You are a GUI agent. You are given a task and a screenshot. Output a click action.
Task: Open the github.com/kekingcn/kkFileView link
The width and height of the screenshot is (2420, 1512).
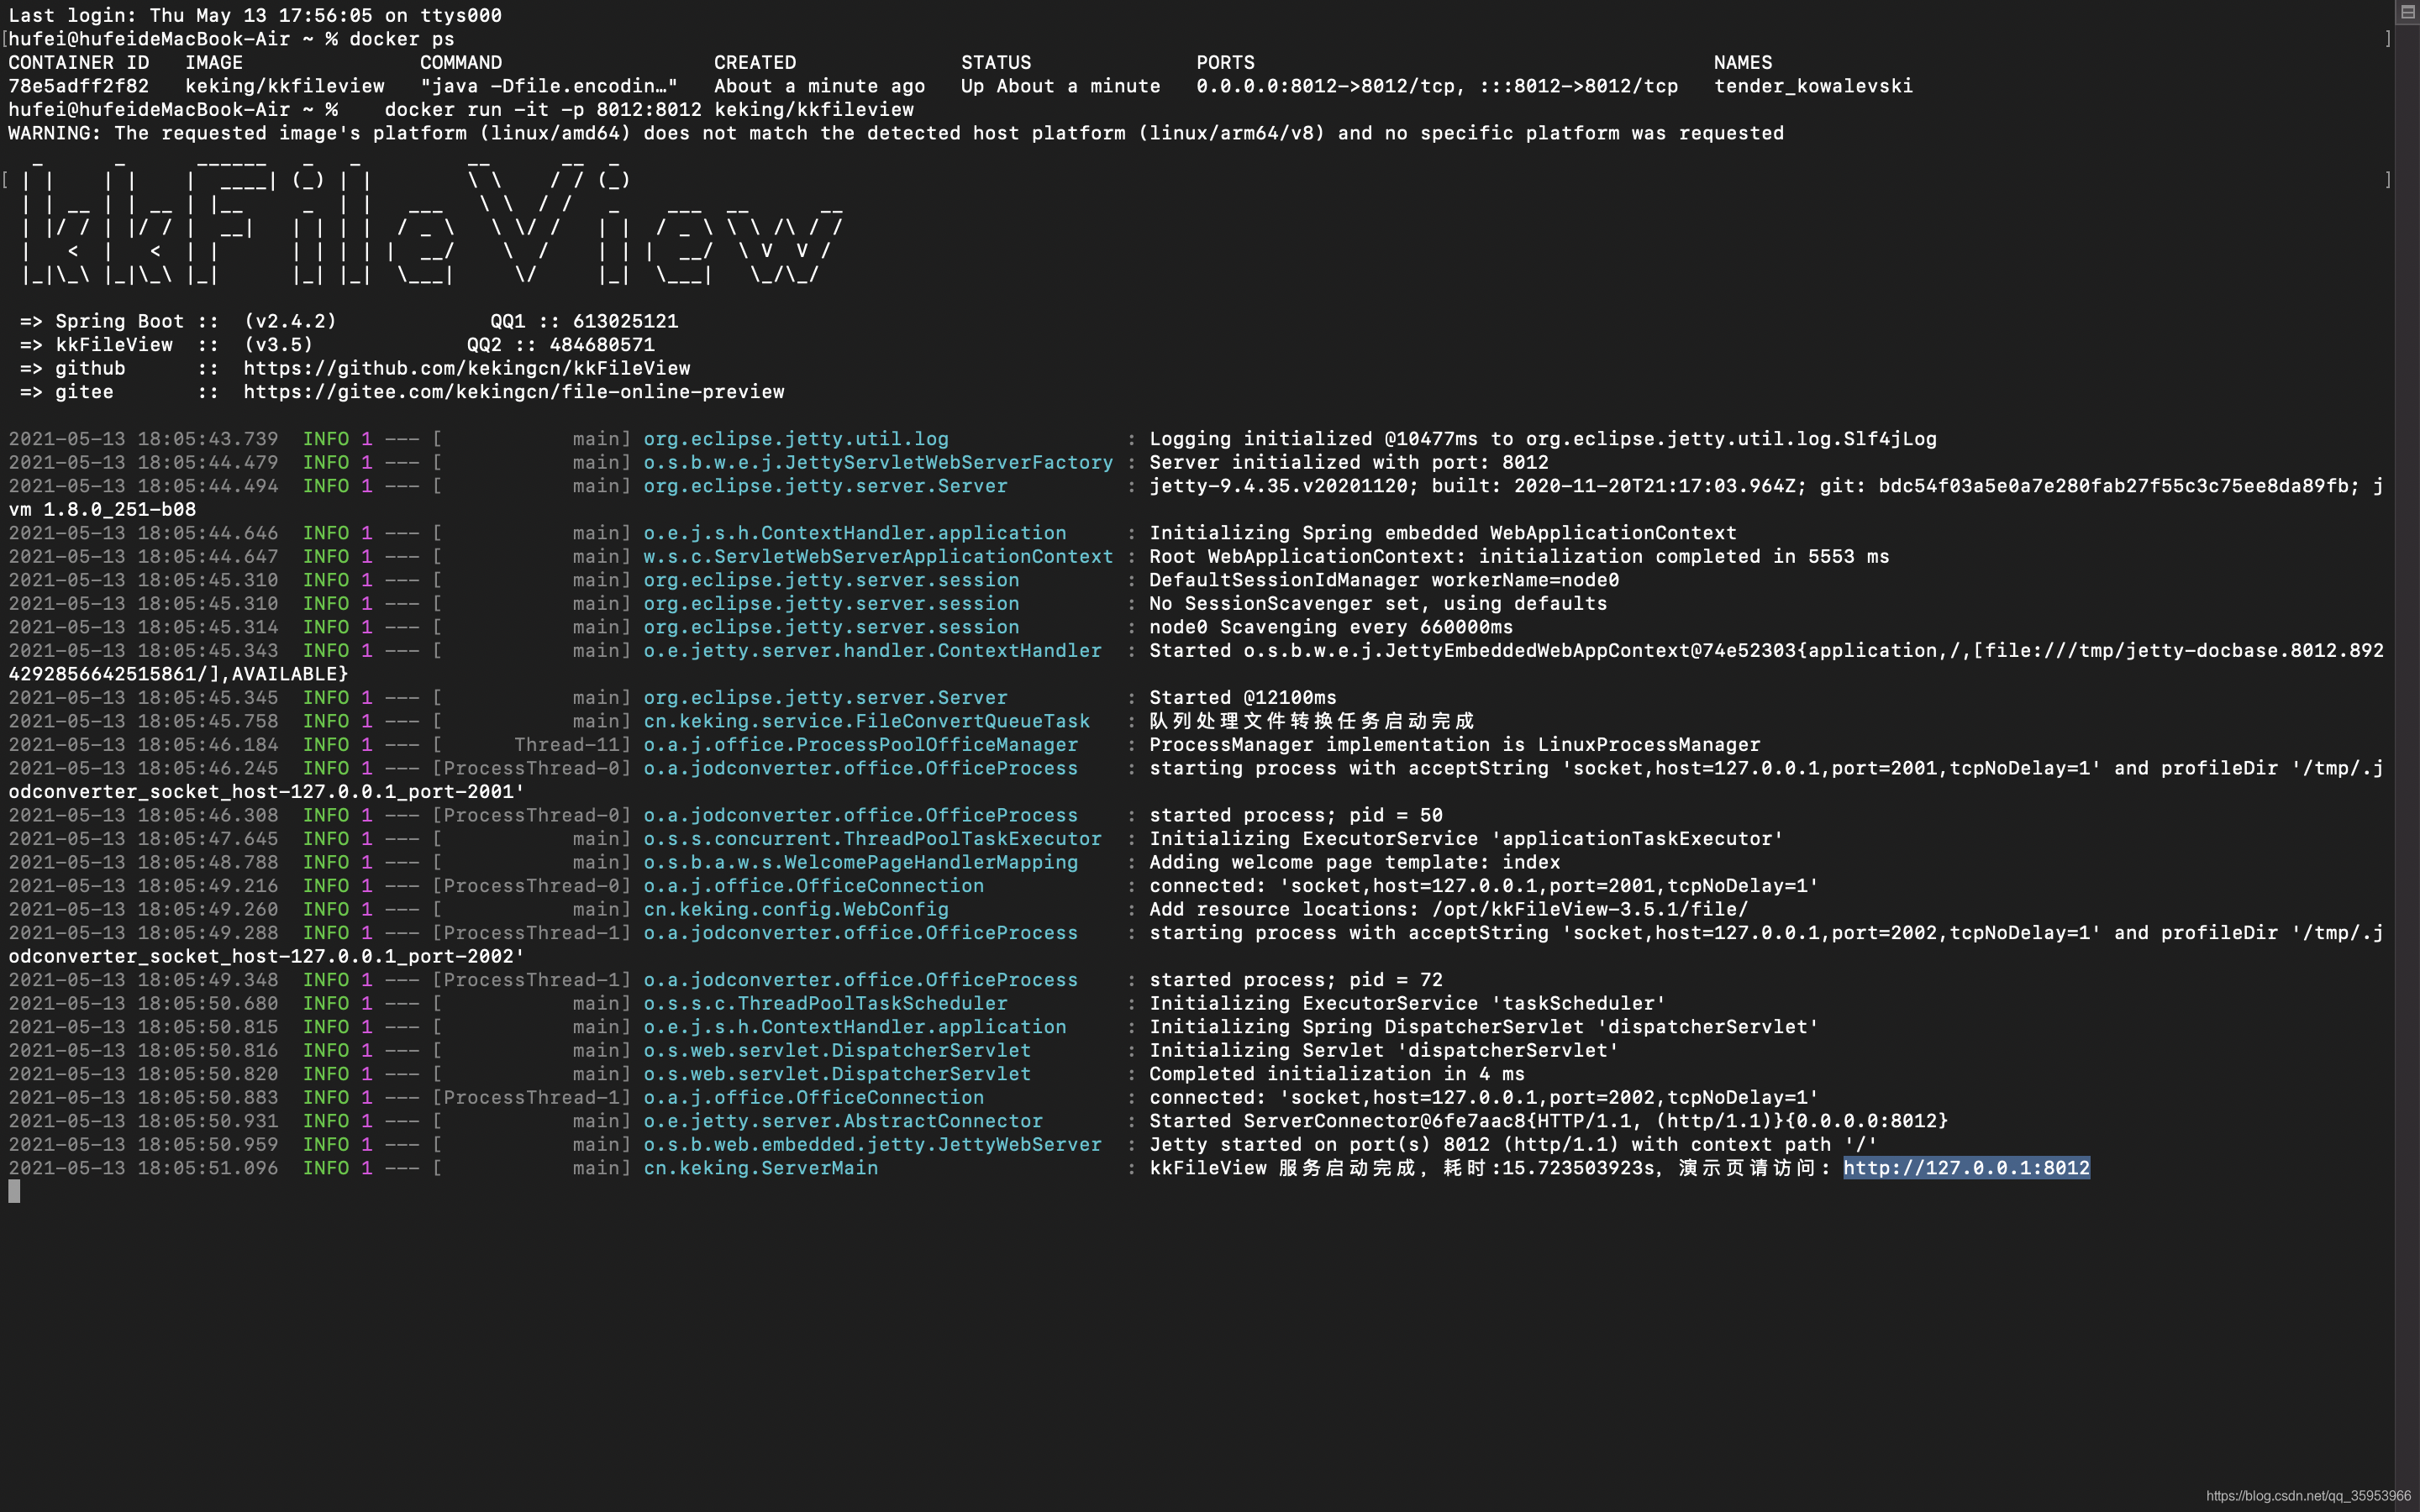click(x=466, y=368)
